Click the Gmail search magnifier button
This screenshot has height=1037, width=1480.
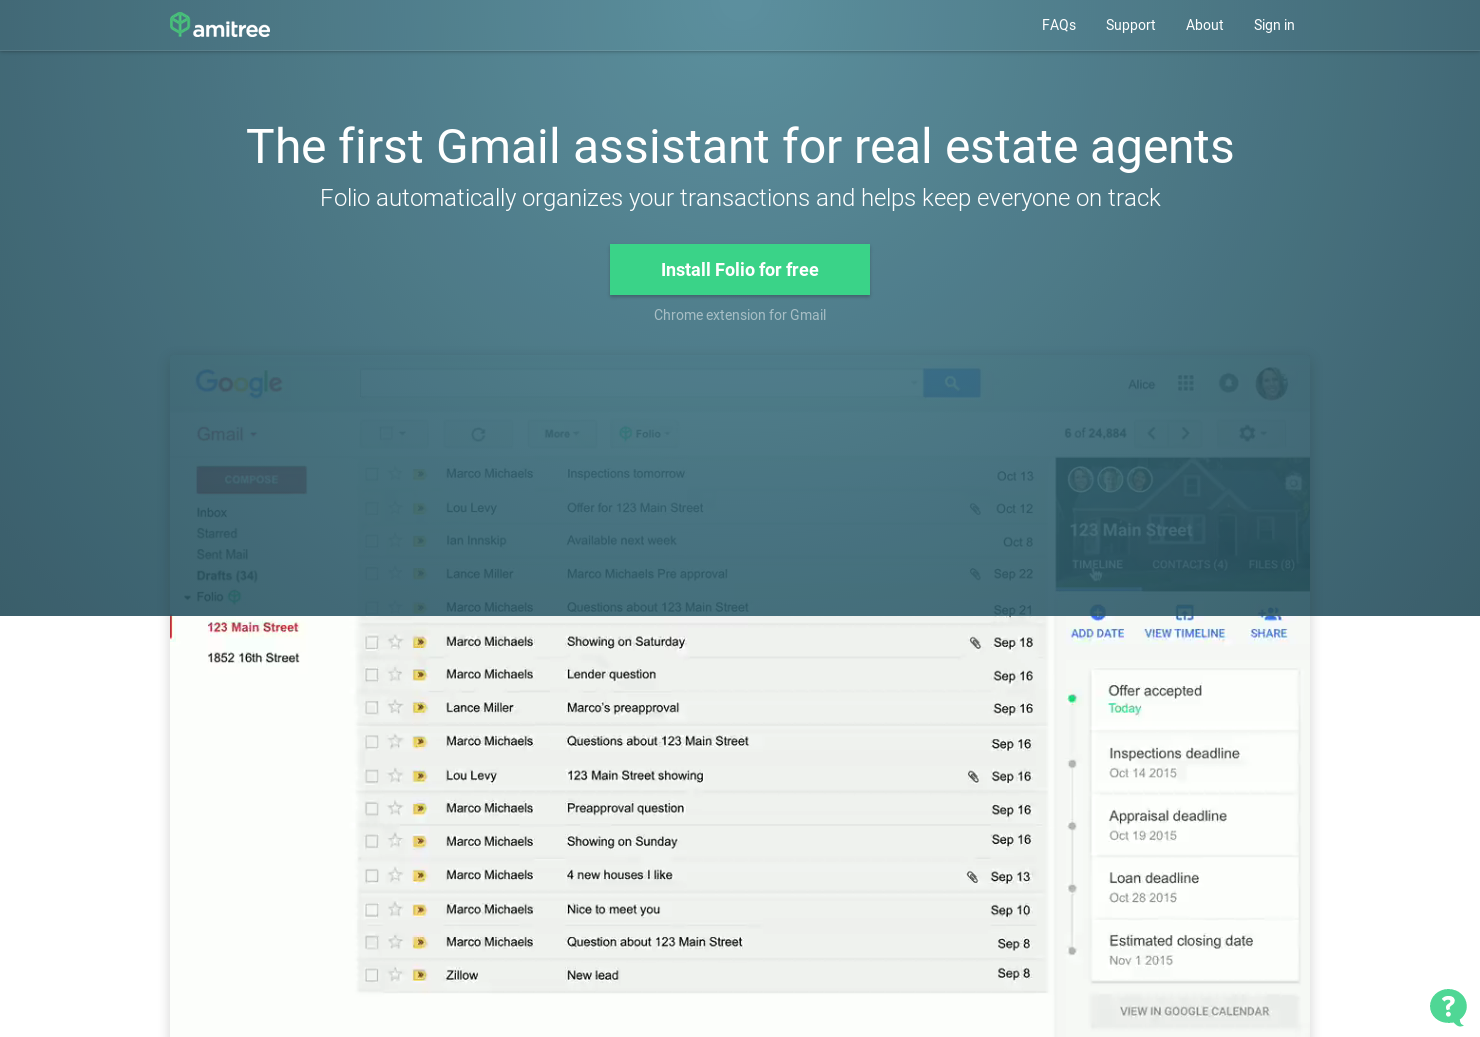tap(951, 383)
